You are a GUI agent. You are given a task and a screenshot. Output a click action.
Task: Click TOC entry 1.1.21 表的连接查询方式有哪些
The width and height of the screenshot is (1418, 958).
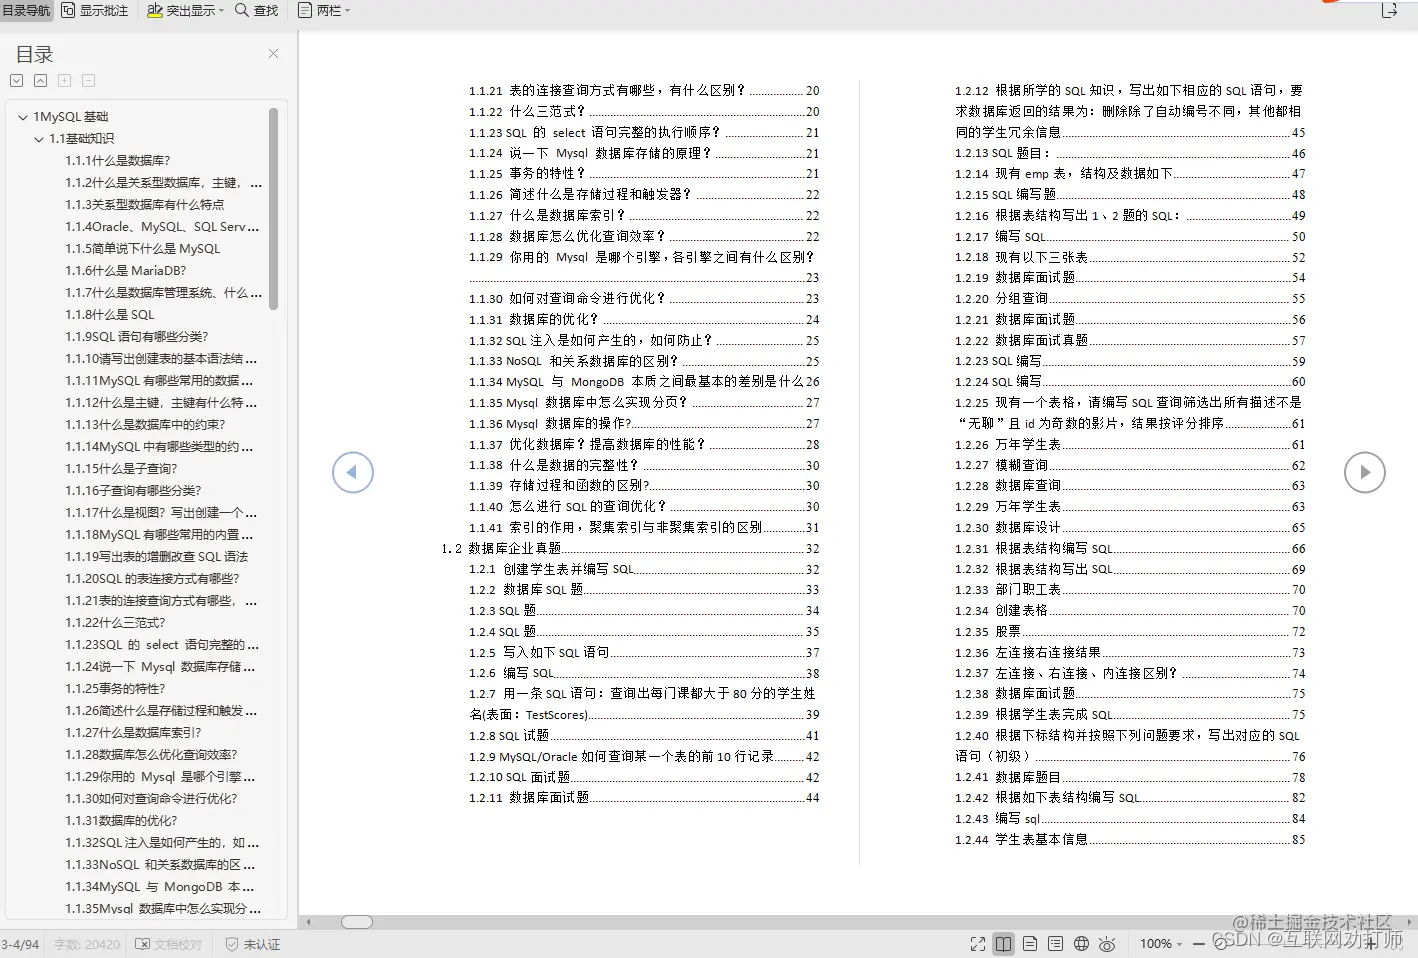(x=644, y=90)
